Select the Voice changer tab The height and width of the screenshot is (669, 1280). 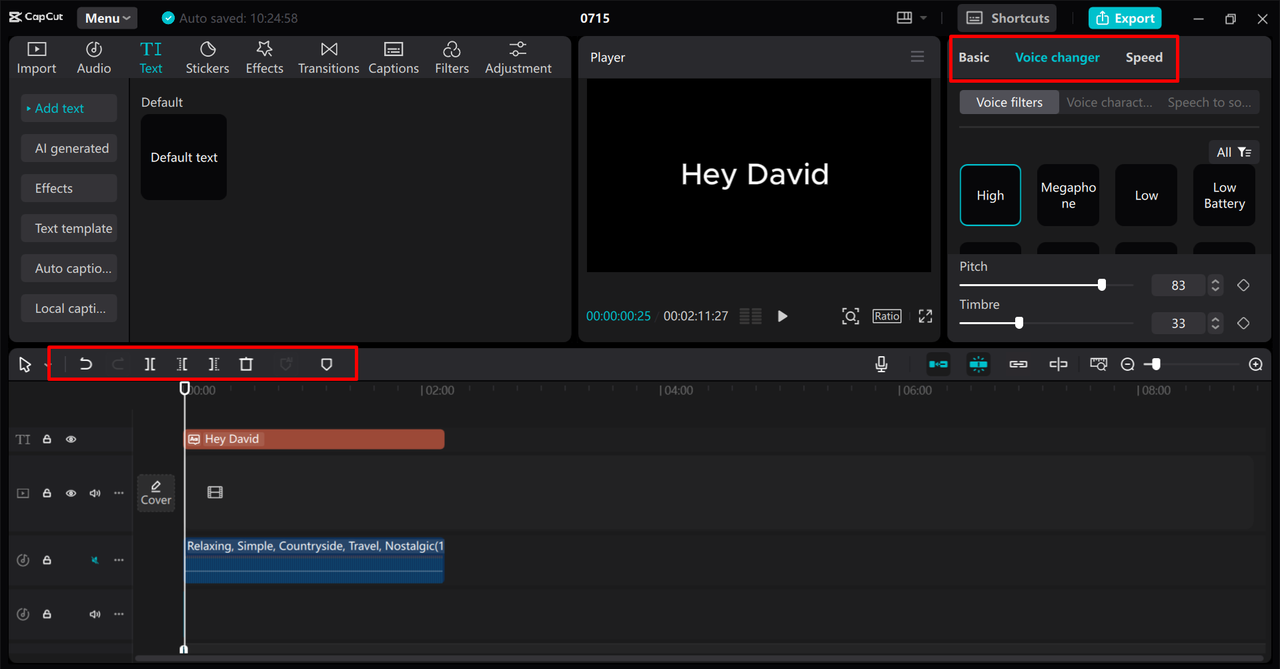pyautogui.click(x=1057, y=57)
